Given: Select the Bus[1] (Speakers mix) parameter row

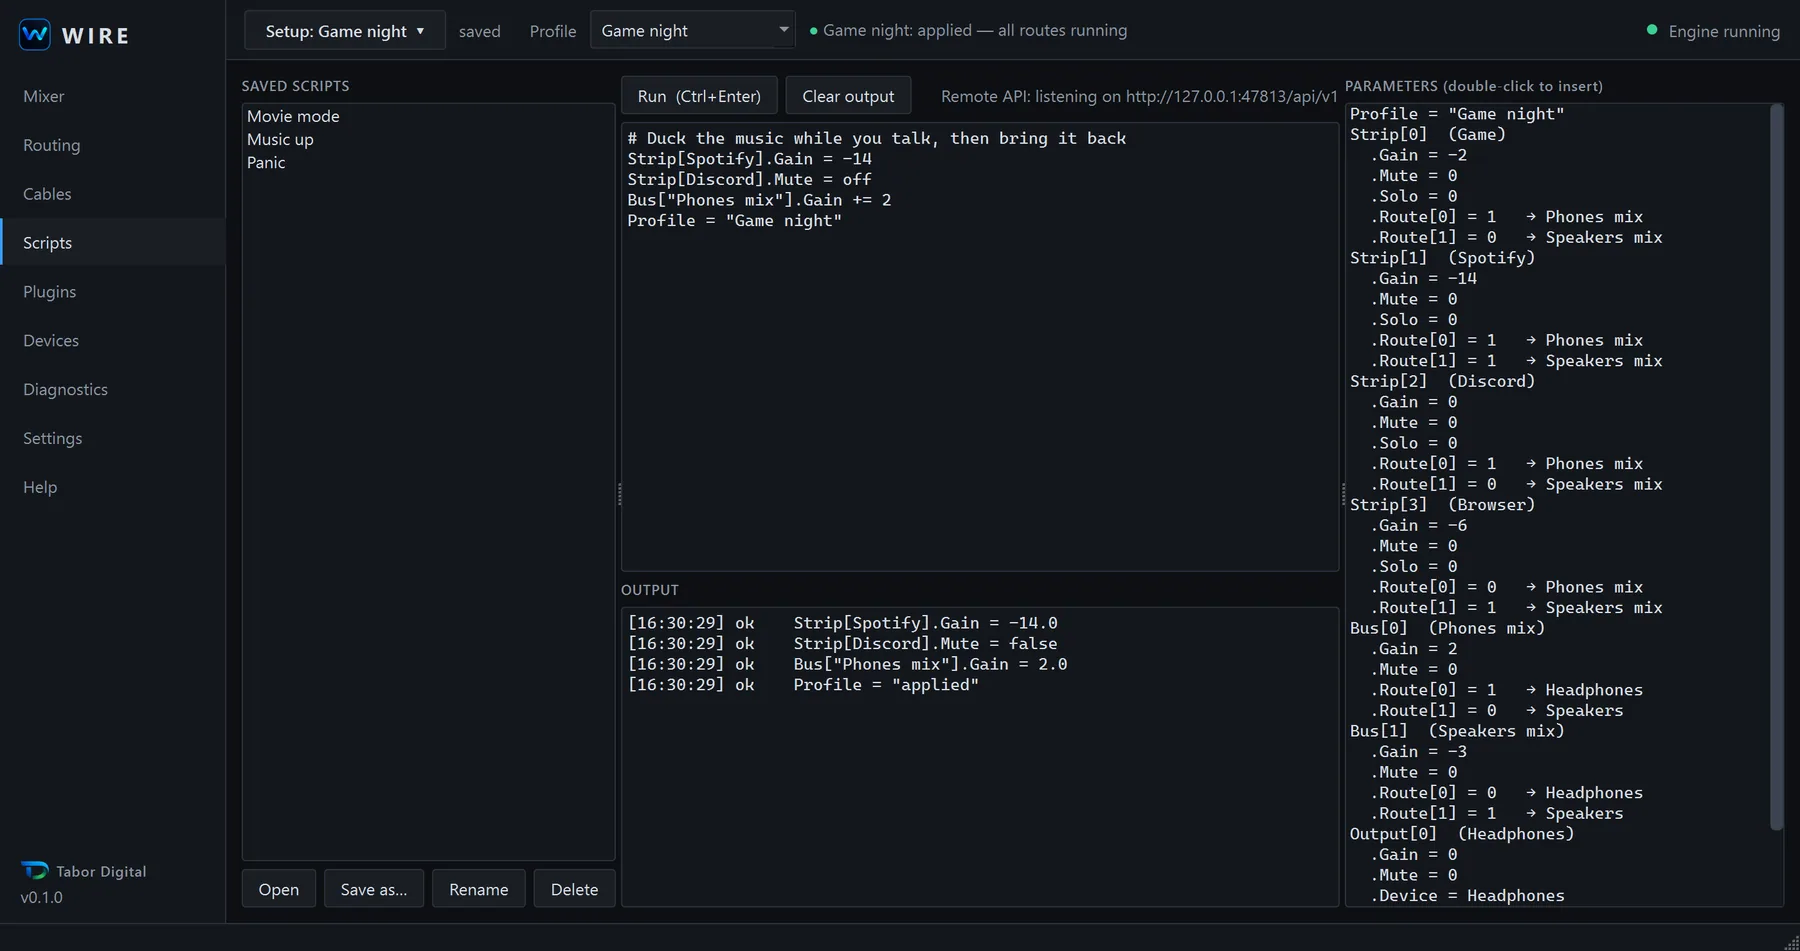Looking at the screenshot, I should [1558, 731].
